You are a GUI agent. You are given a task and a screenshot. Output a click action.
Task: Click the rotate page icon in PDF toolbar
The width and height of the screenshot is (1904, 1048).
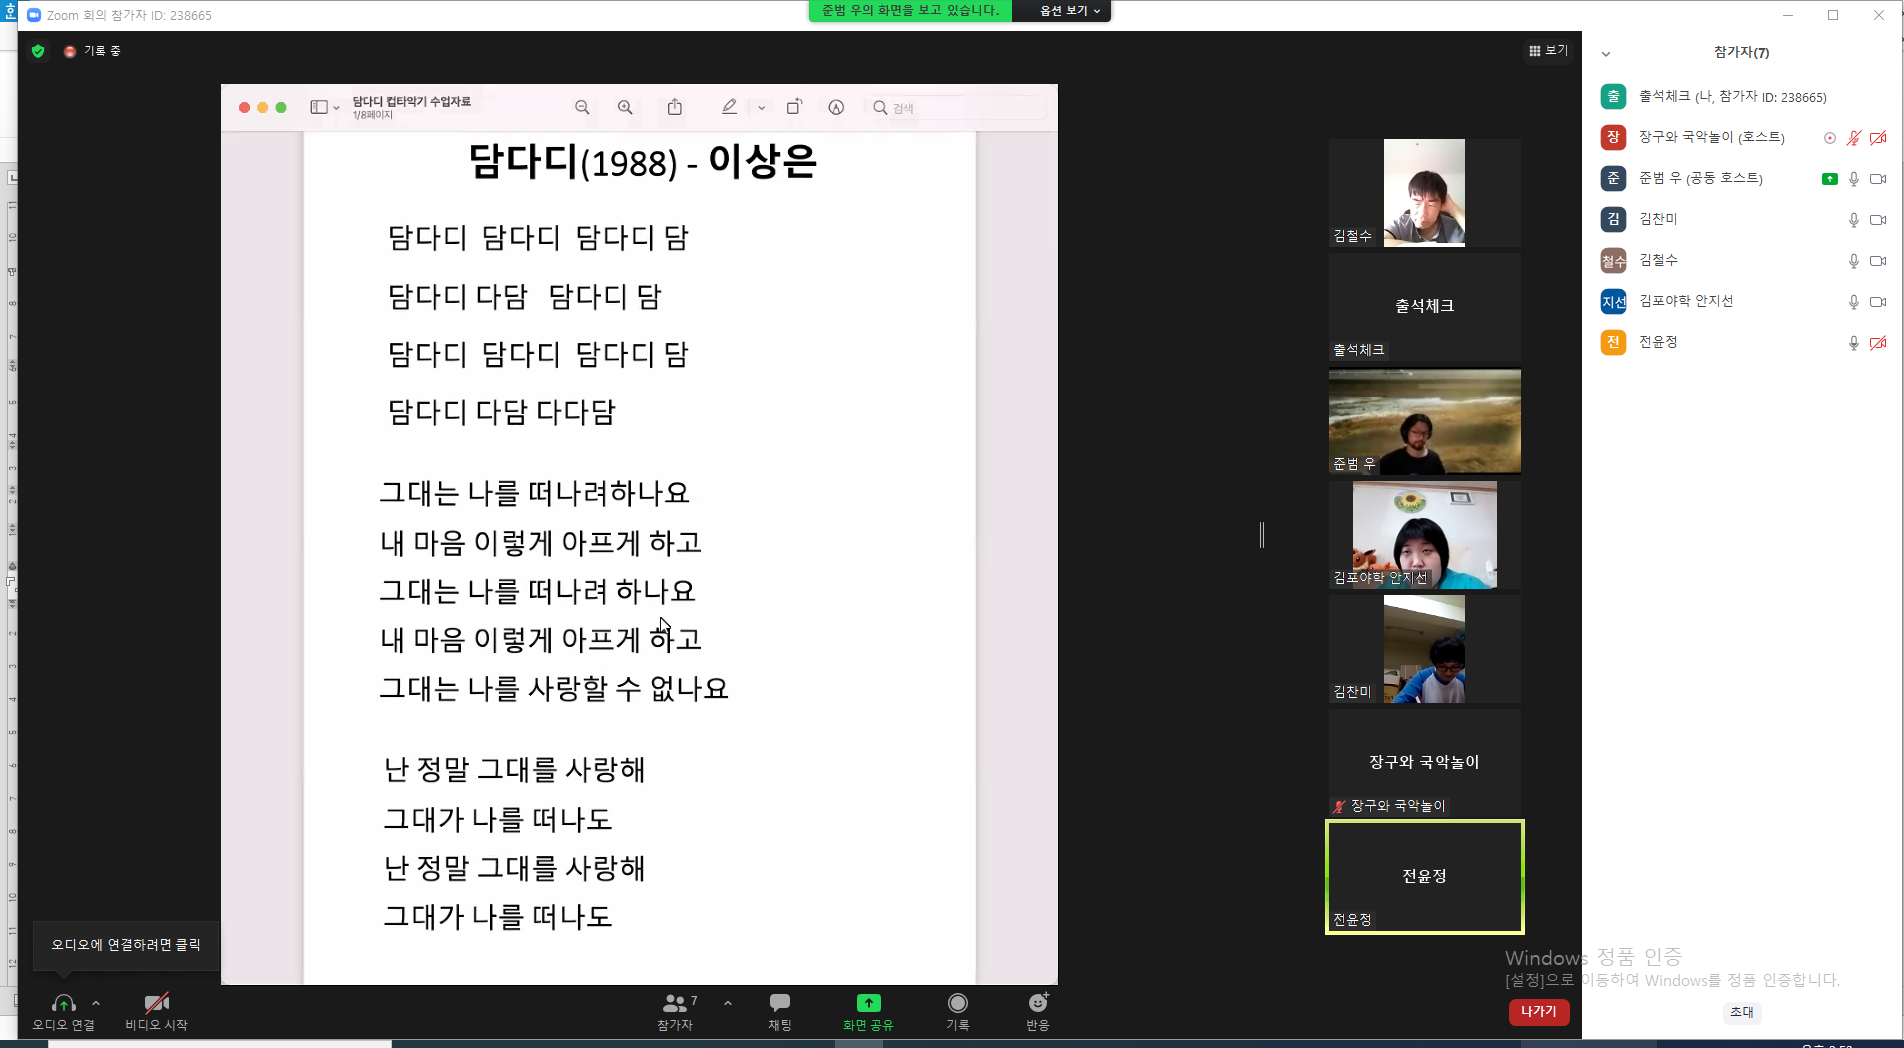(x=794, y=107)
